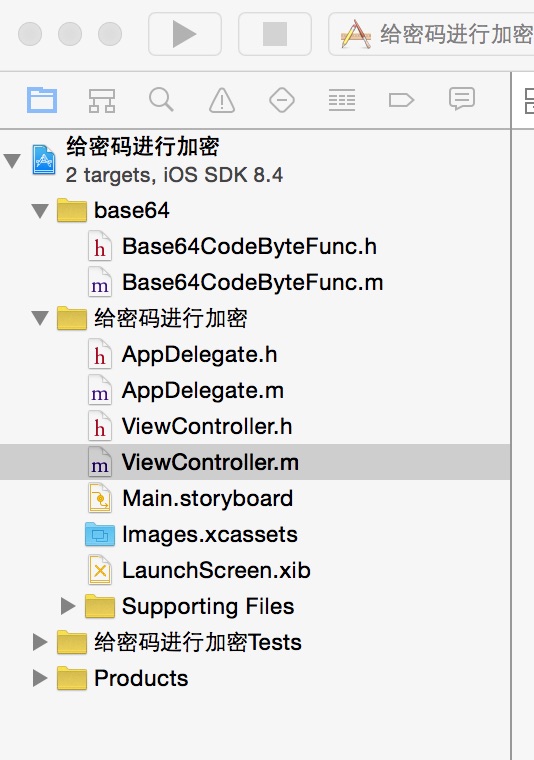Screen dimensions: 534x760
Task: Click the Stop button in toolbar
Action: tap(275, 34)
